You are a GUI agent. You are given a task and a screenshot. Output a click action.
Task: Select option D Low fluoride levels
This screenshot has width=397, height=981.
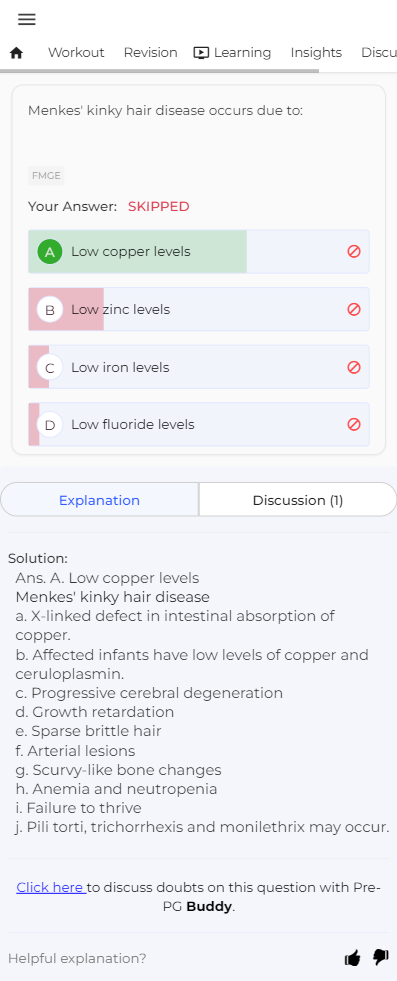199,424
